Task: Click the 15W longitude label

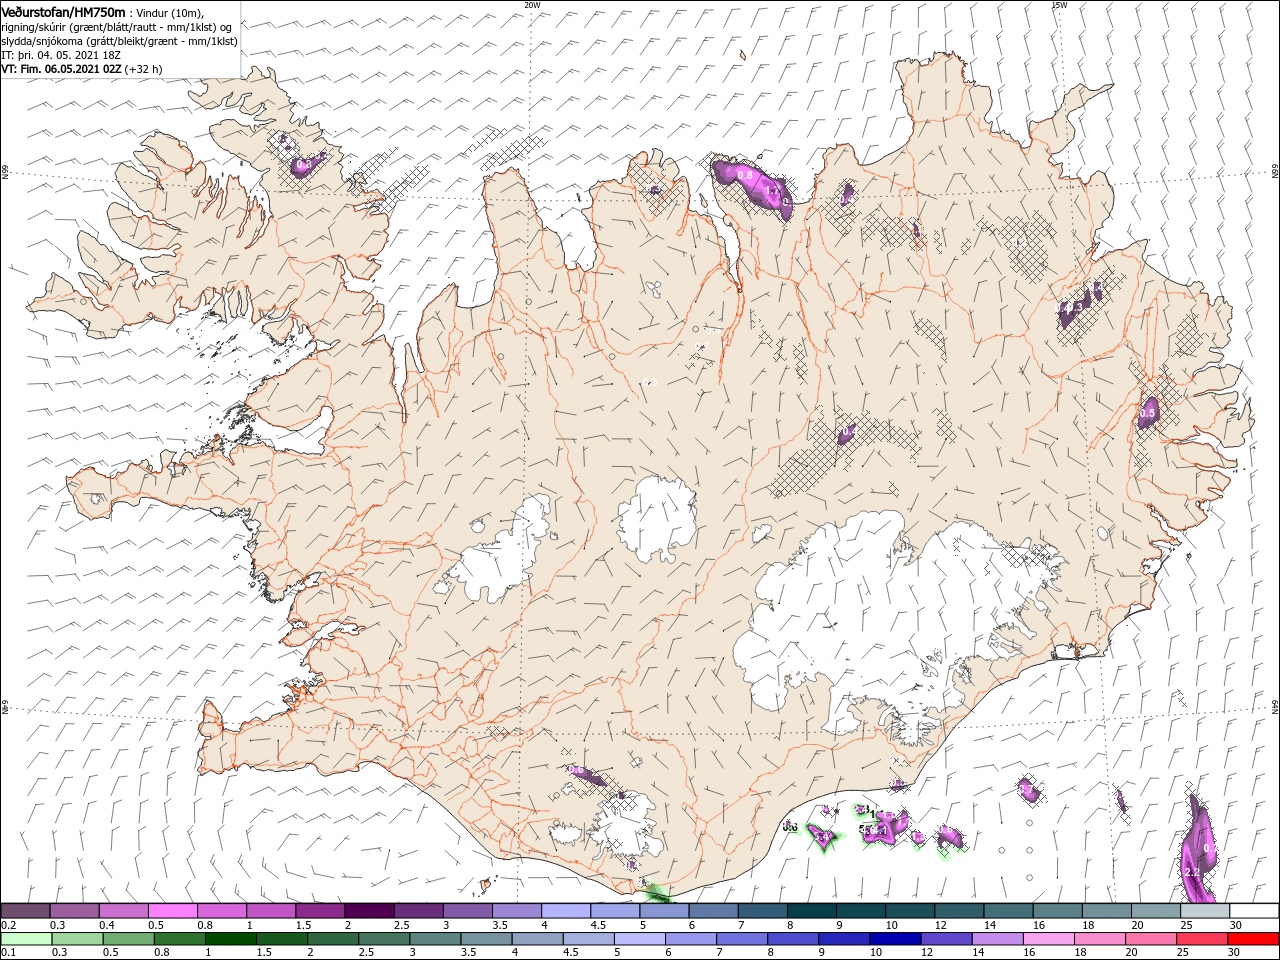Action: tap(1059, 5)
